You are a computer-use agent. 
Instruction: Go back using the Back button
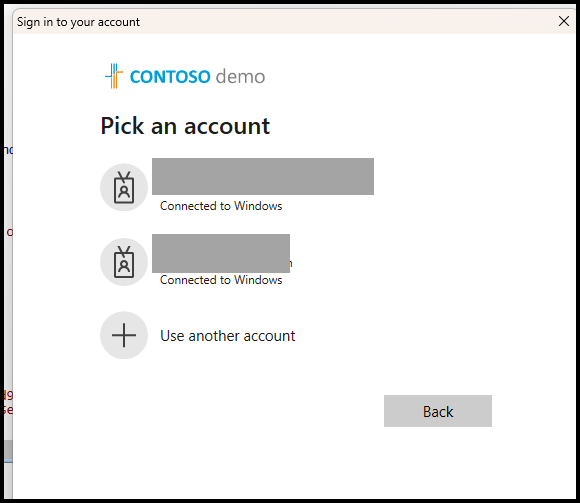(438, 411)
